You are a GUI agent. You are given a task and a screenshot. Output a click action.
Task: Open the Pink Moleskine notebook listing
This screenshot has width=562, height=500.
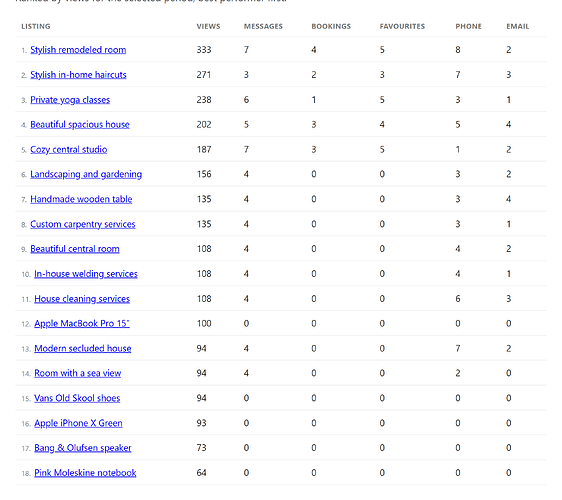pos(85,473)
